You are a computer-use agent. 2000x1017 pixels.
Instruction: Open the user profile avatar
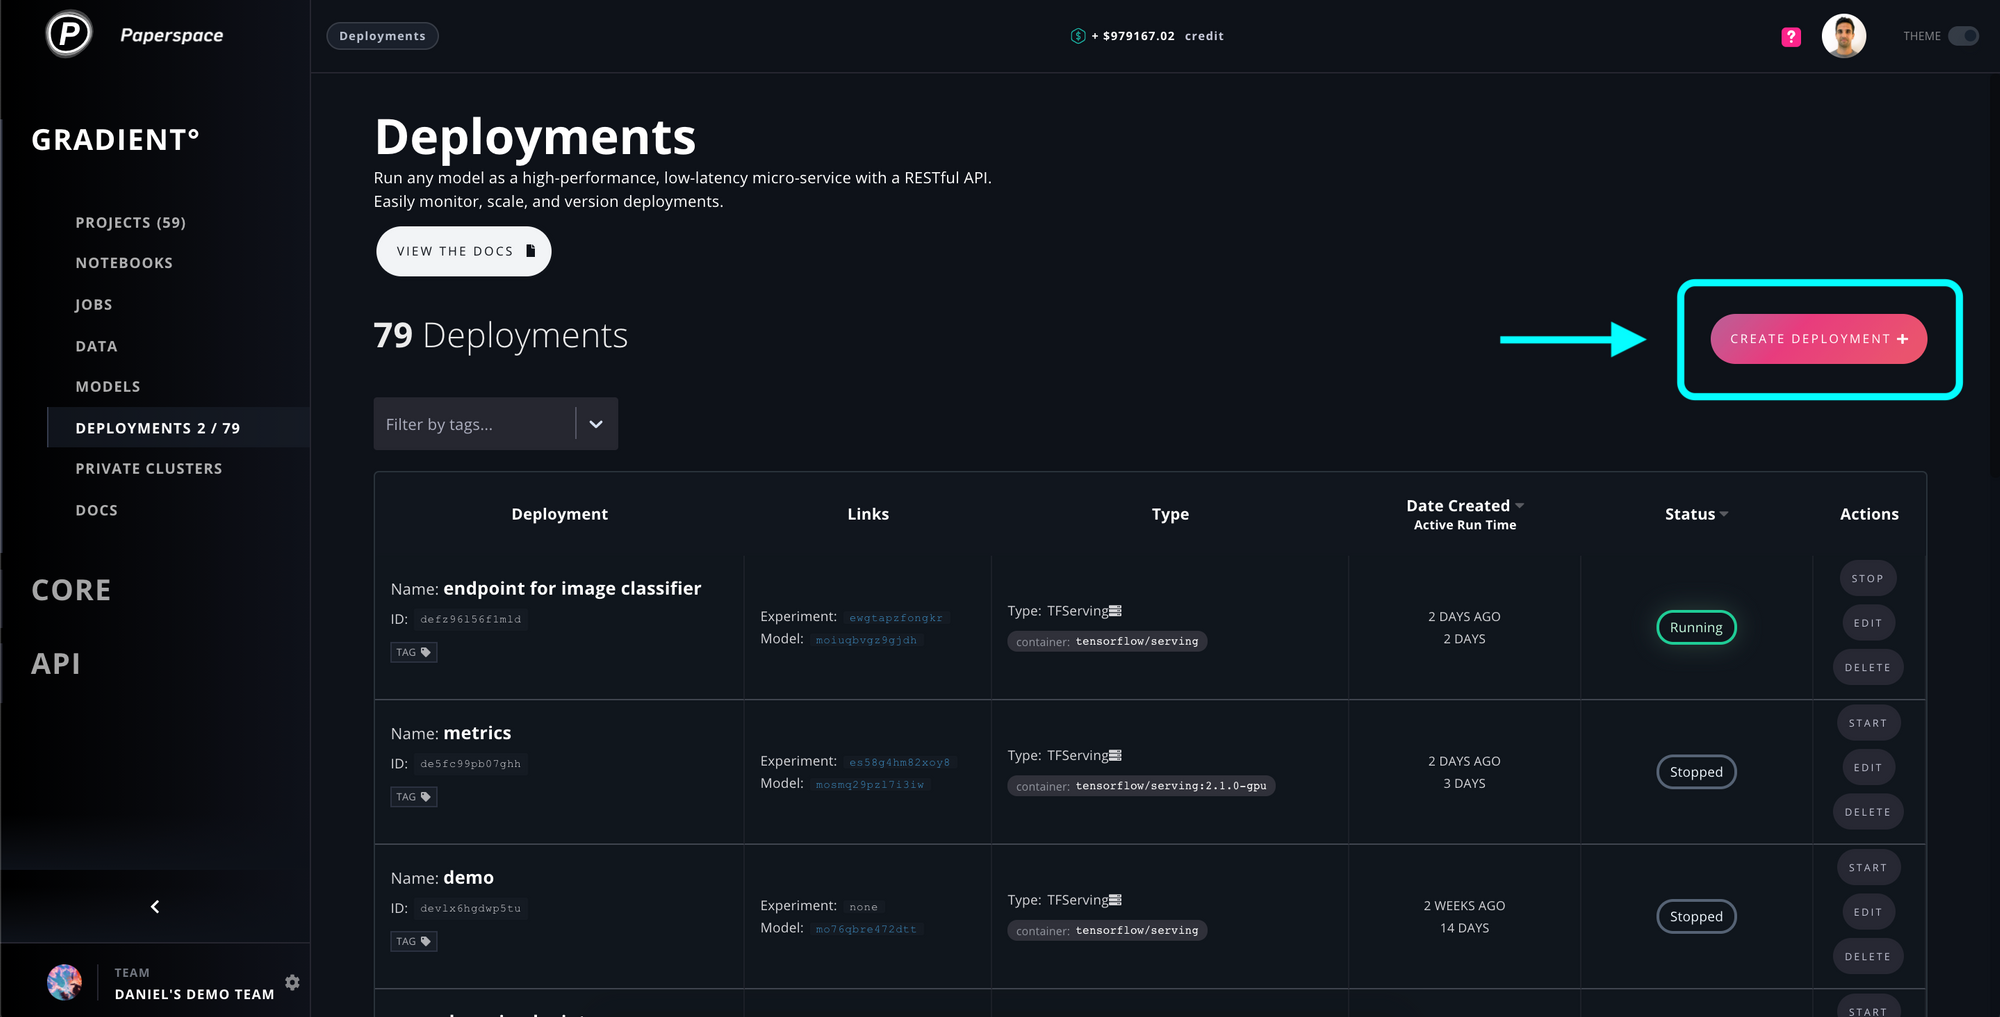tap(1844, 36)
